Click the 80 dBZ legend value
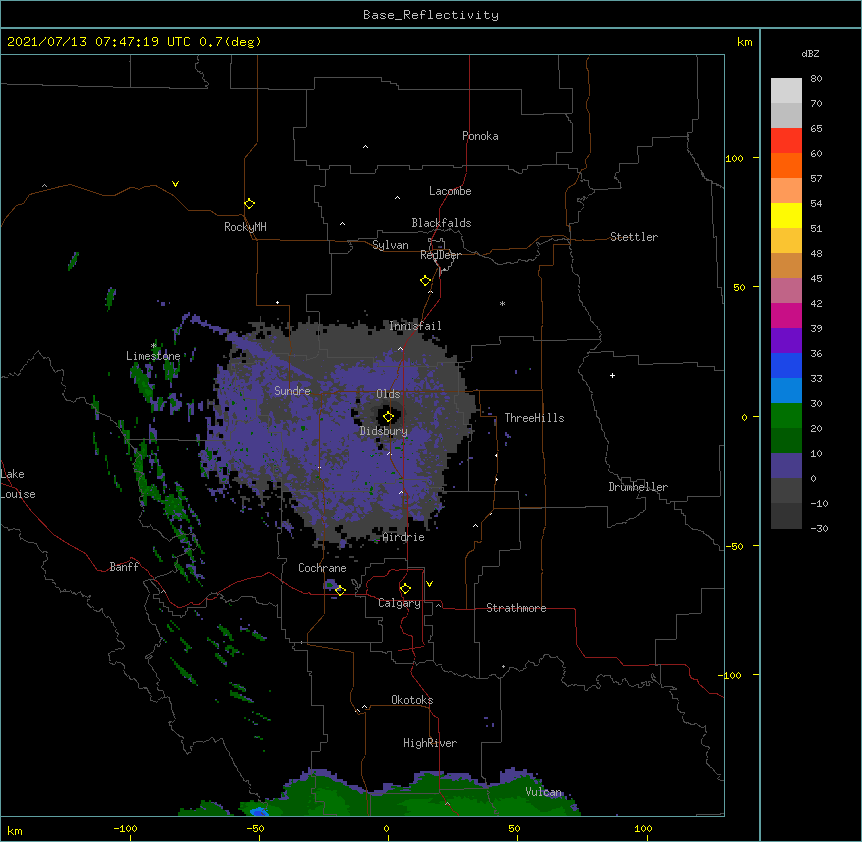The width and height of the screenshot is (862, 842). [x=816, y=79]
